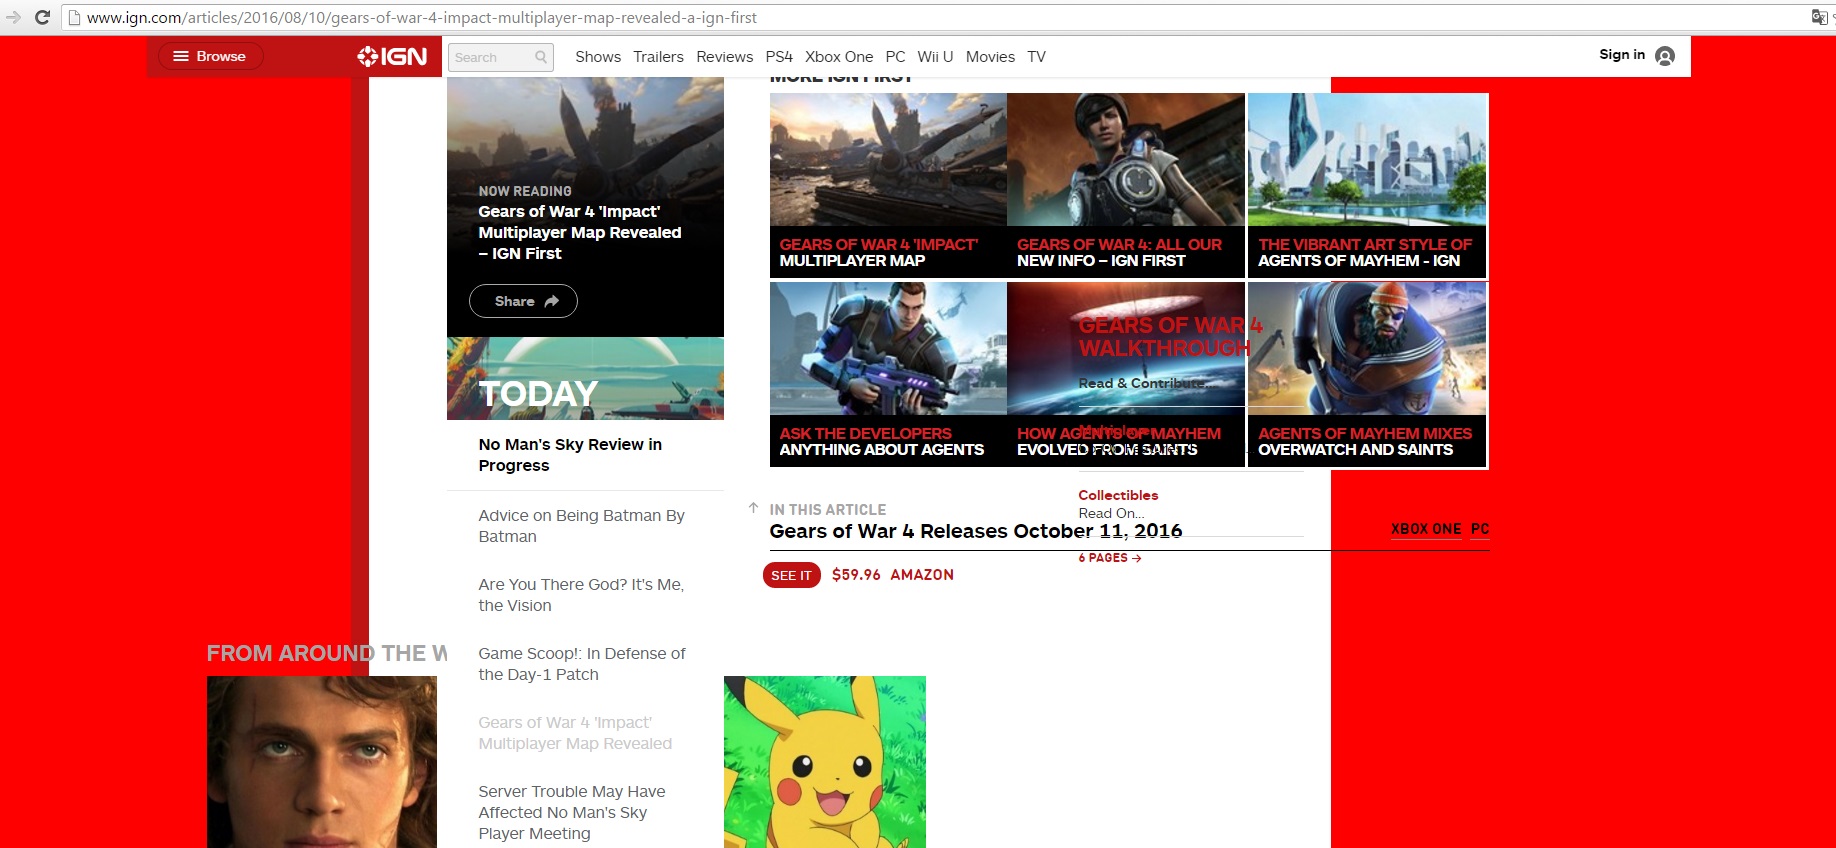The height and width of the screenshot is (848, 1836).
Task: Select Xbox One in the top navigation bar
Action: [839, 57]
